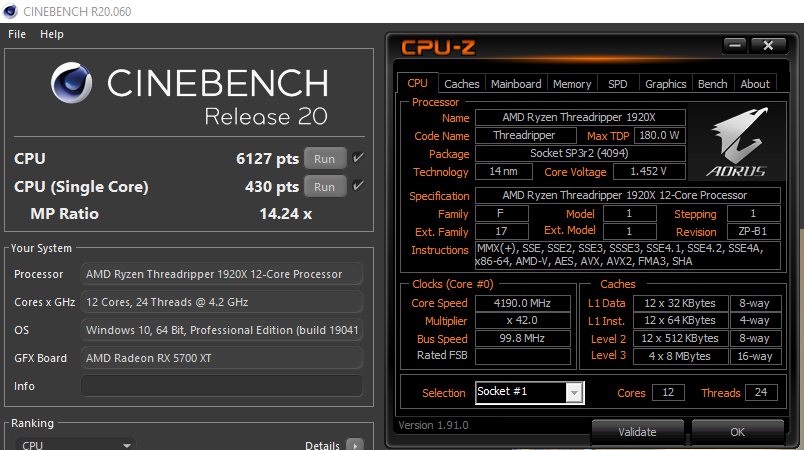The image size is (804, 450).
Task: Click the OS field in Your System
Action: coord(222,330)
